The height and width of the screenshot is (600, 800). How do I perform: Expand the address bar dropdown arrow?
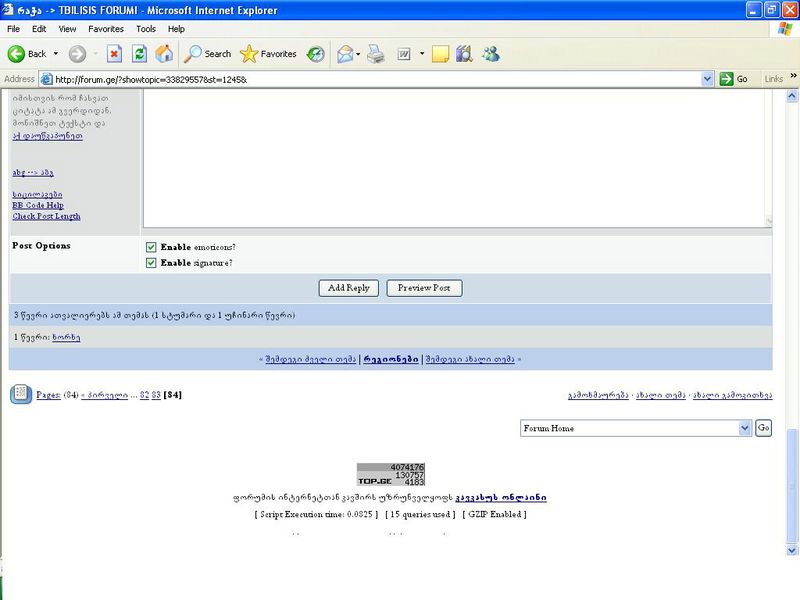coord(707,79)
